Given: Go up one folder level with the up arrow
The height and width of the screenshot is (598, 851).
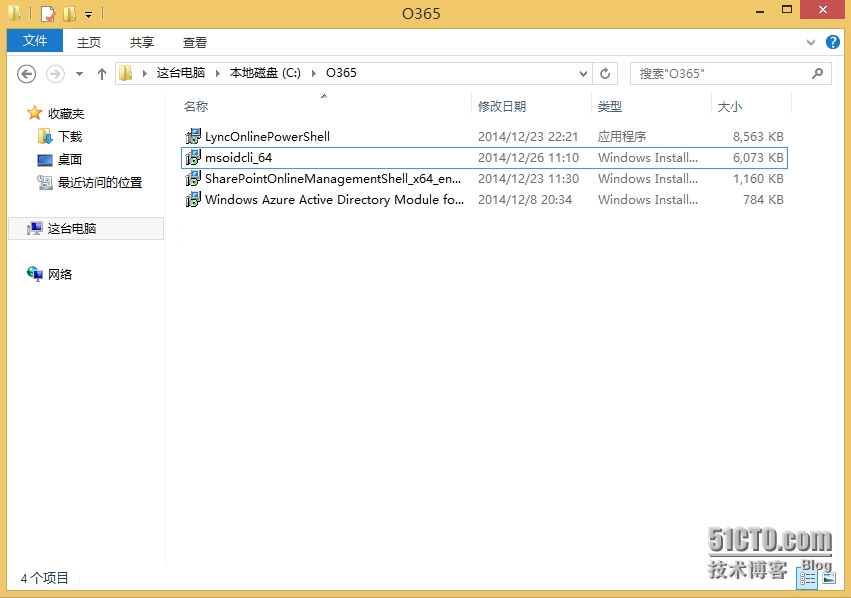Looking at the screenshot, I should 101,73.
